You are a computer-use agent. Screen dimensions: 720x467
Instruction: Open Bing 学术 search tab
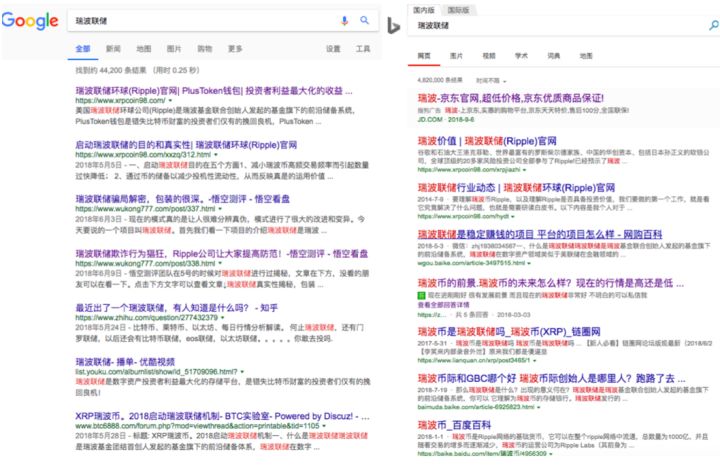pyautogui.click(x=521, y=55)
